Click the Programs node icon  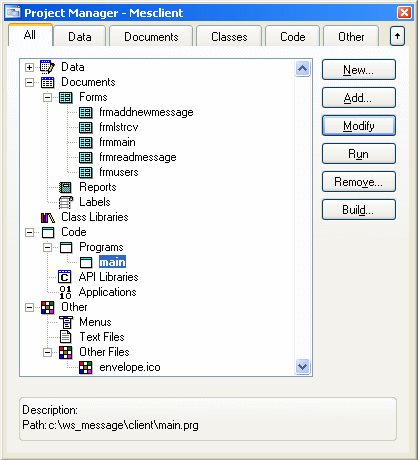point(66,247)
